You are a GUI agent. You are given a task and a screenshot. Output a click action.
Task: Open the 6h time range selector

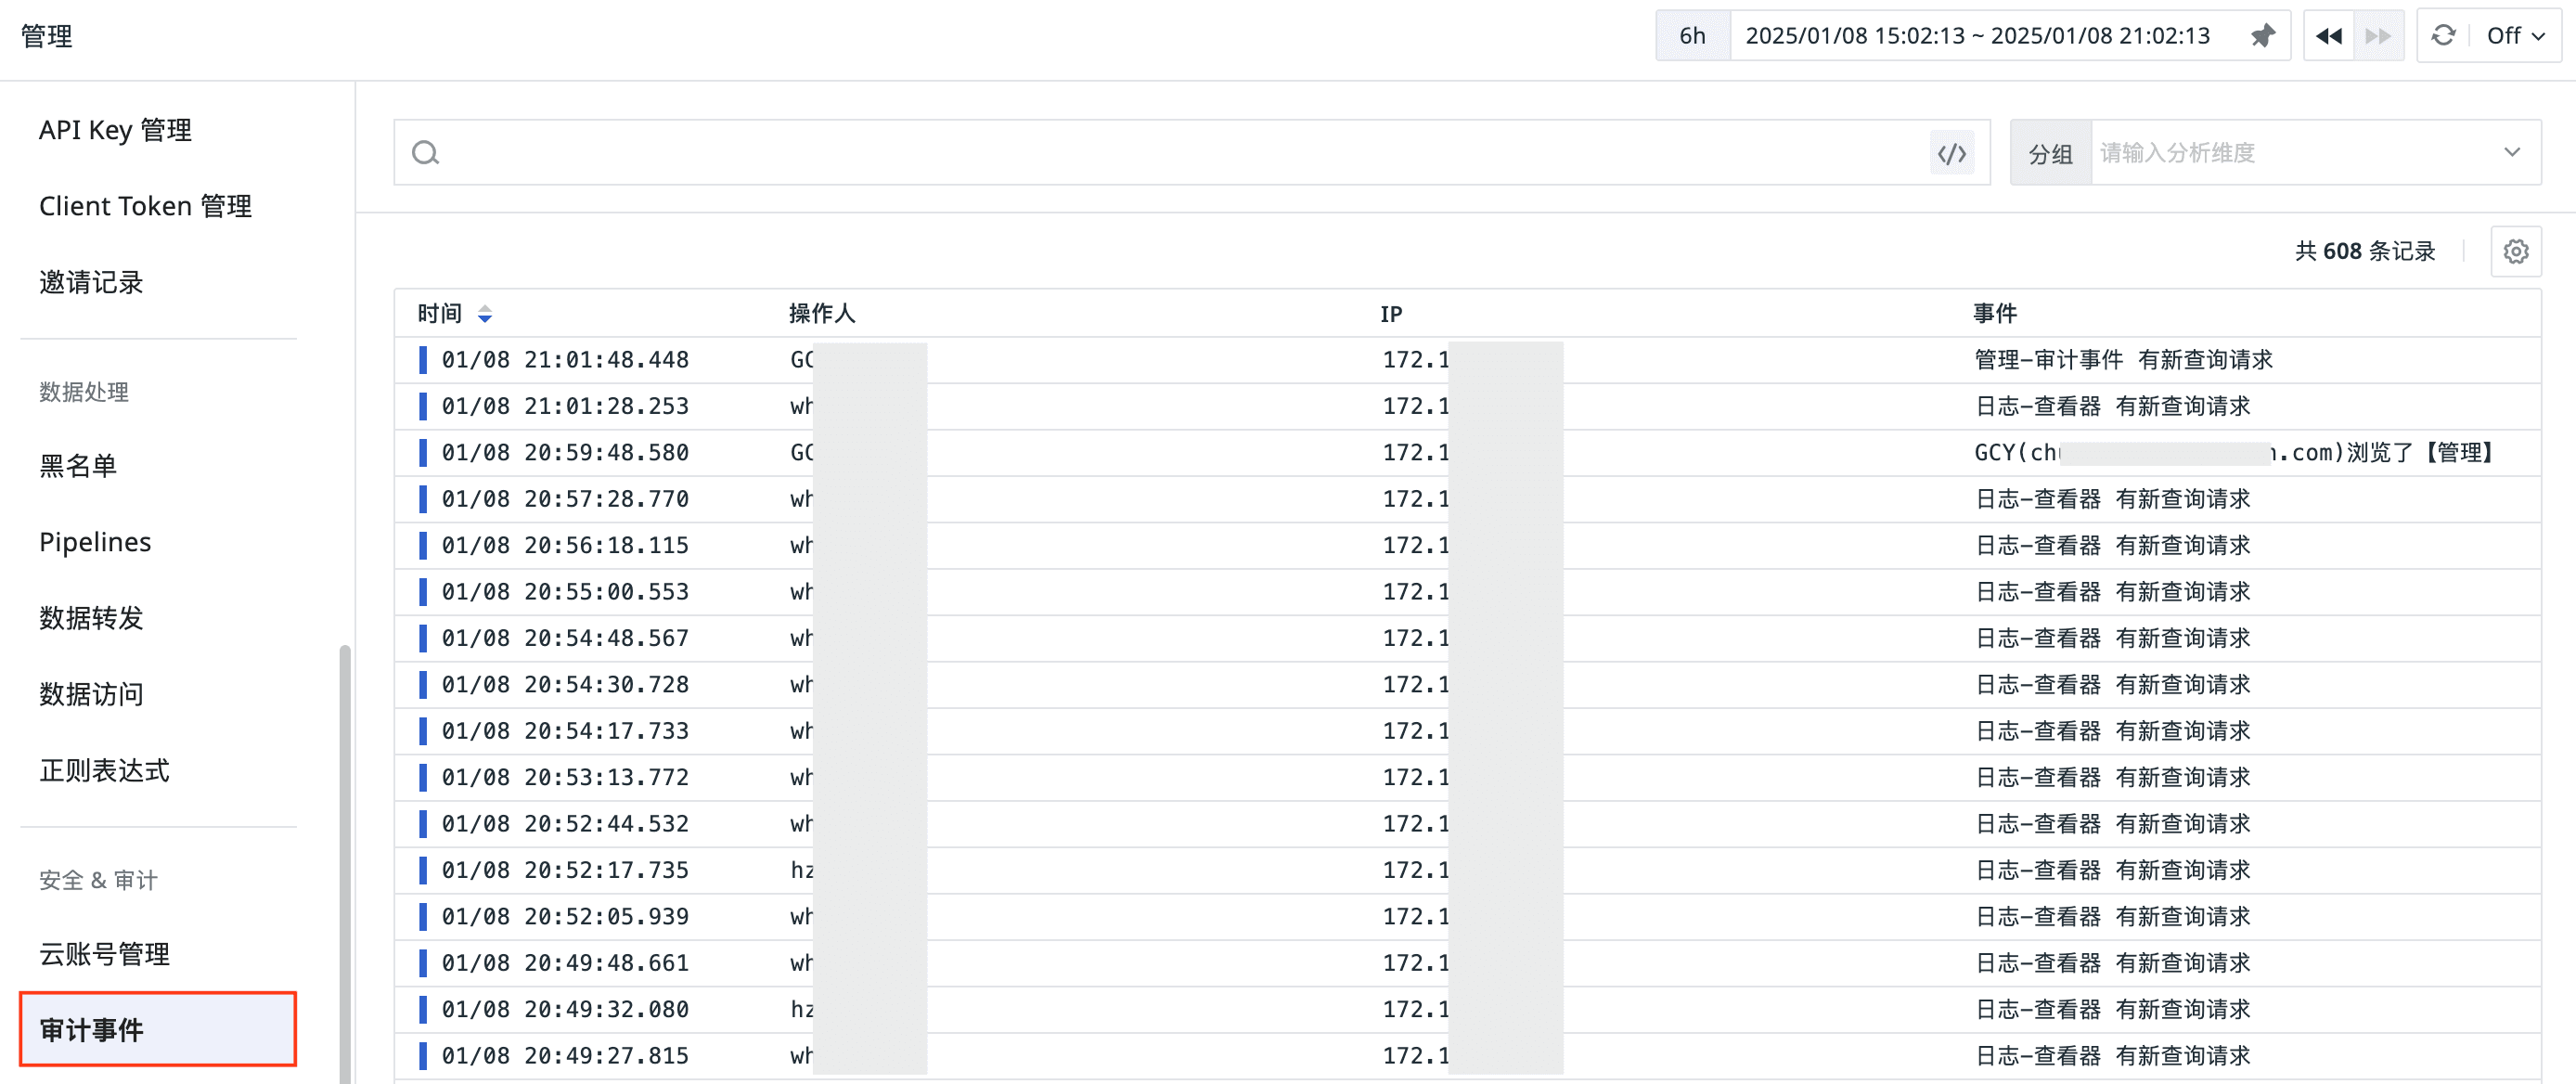[1692, 36]
